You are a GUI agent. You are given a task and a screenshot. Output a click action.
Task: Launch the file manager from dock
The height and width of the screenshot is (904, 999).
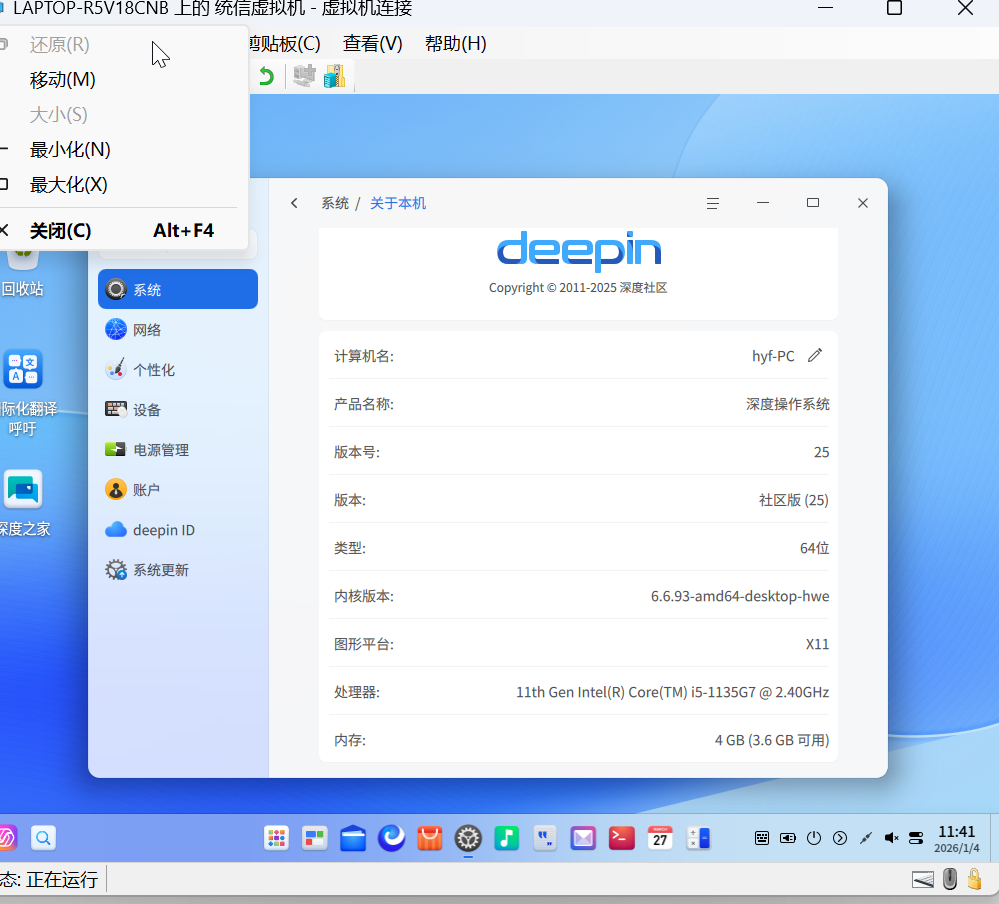[x=353, y=838]
